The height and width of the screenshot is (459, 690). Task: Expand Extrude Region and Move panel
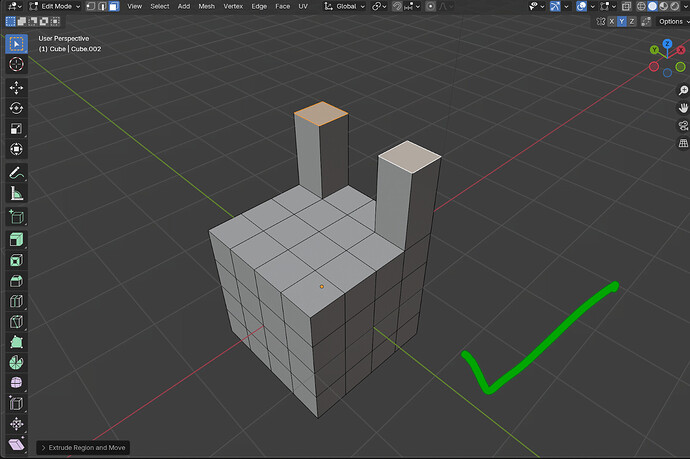83,448
